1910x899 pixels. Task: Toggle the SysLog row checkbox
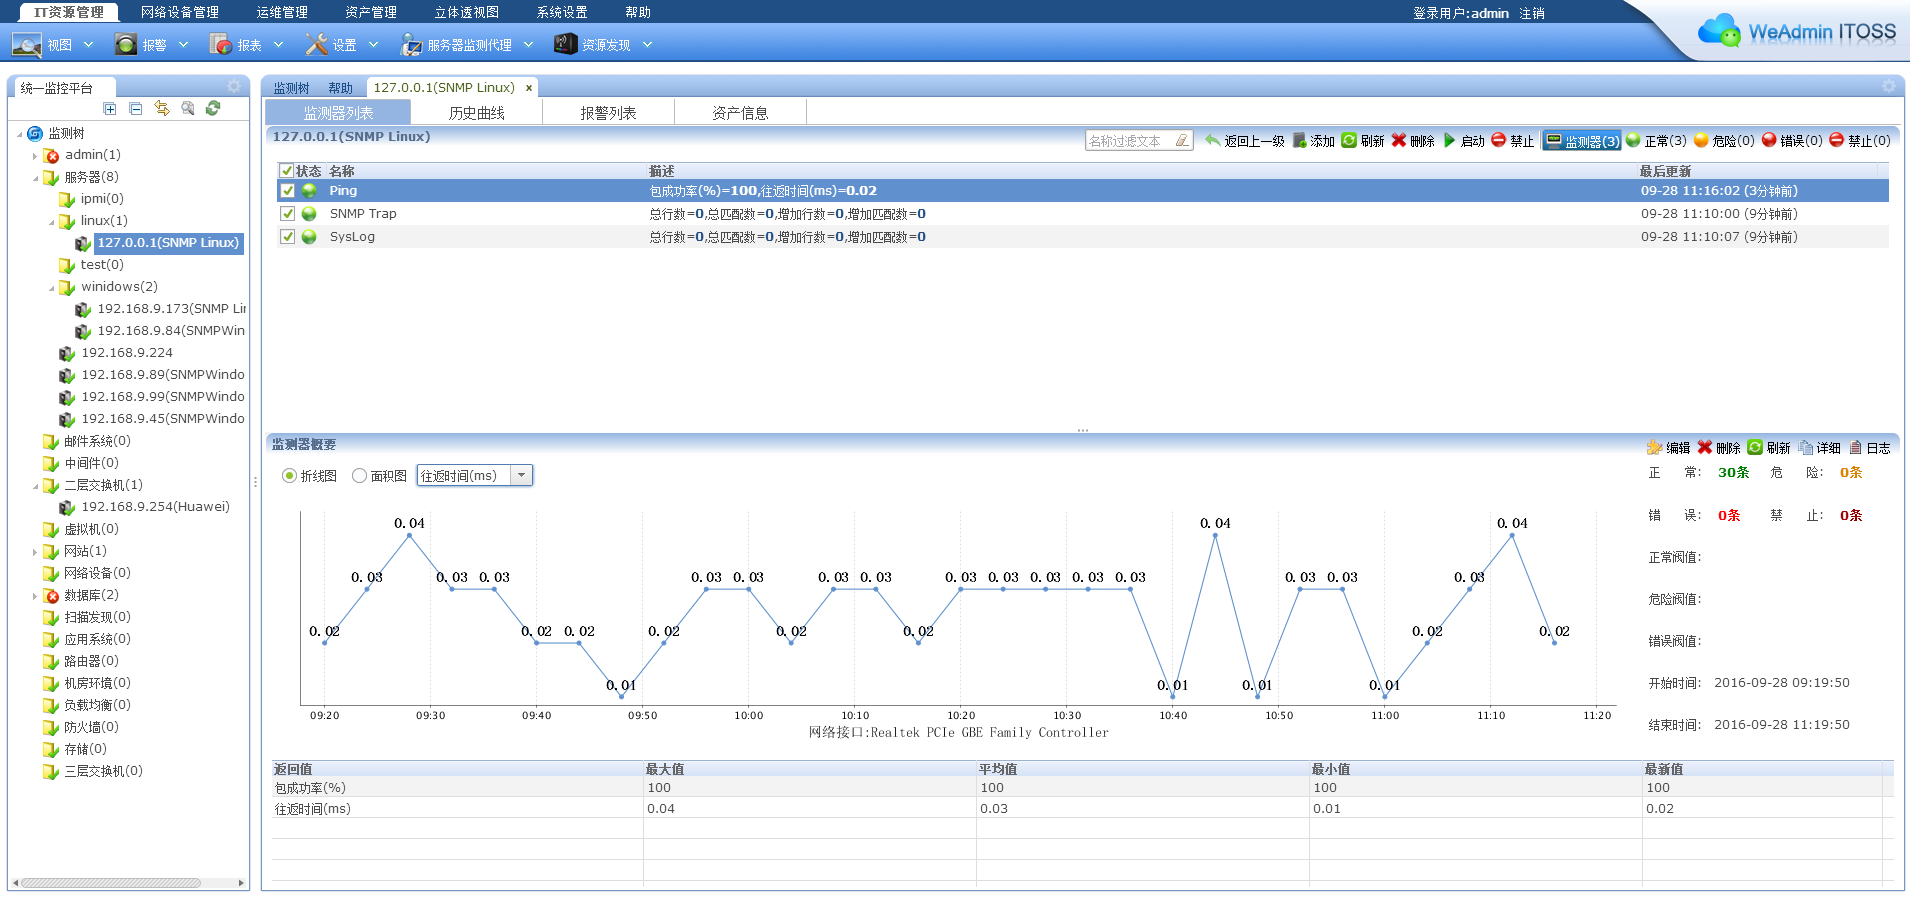[288, 237]
